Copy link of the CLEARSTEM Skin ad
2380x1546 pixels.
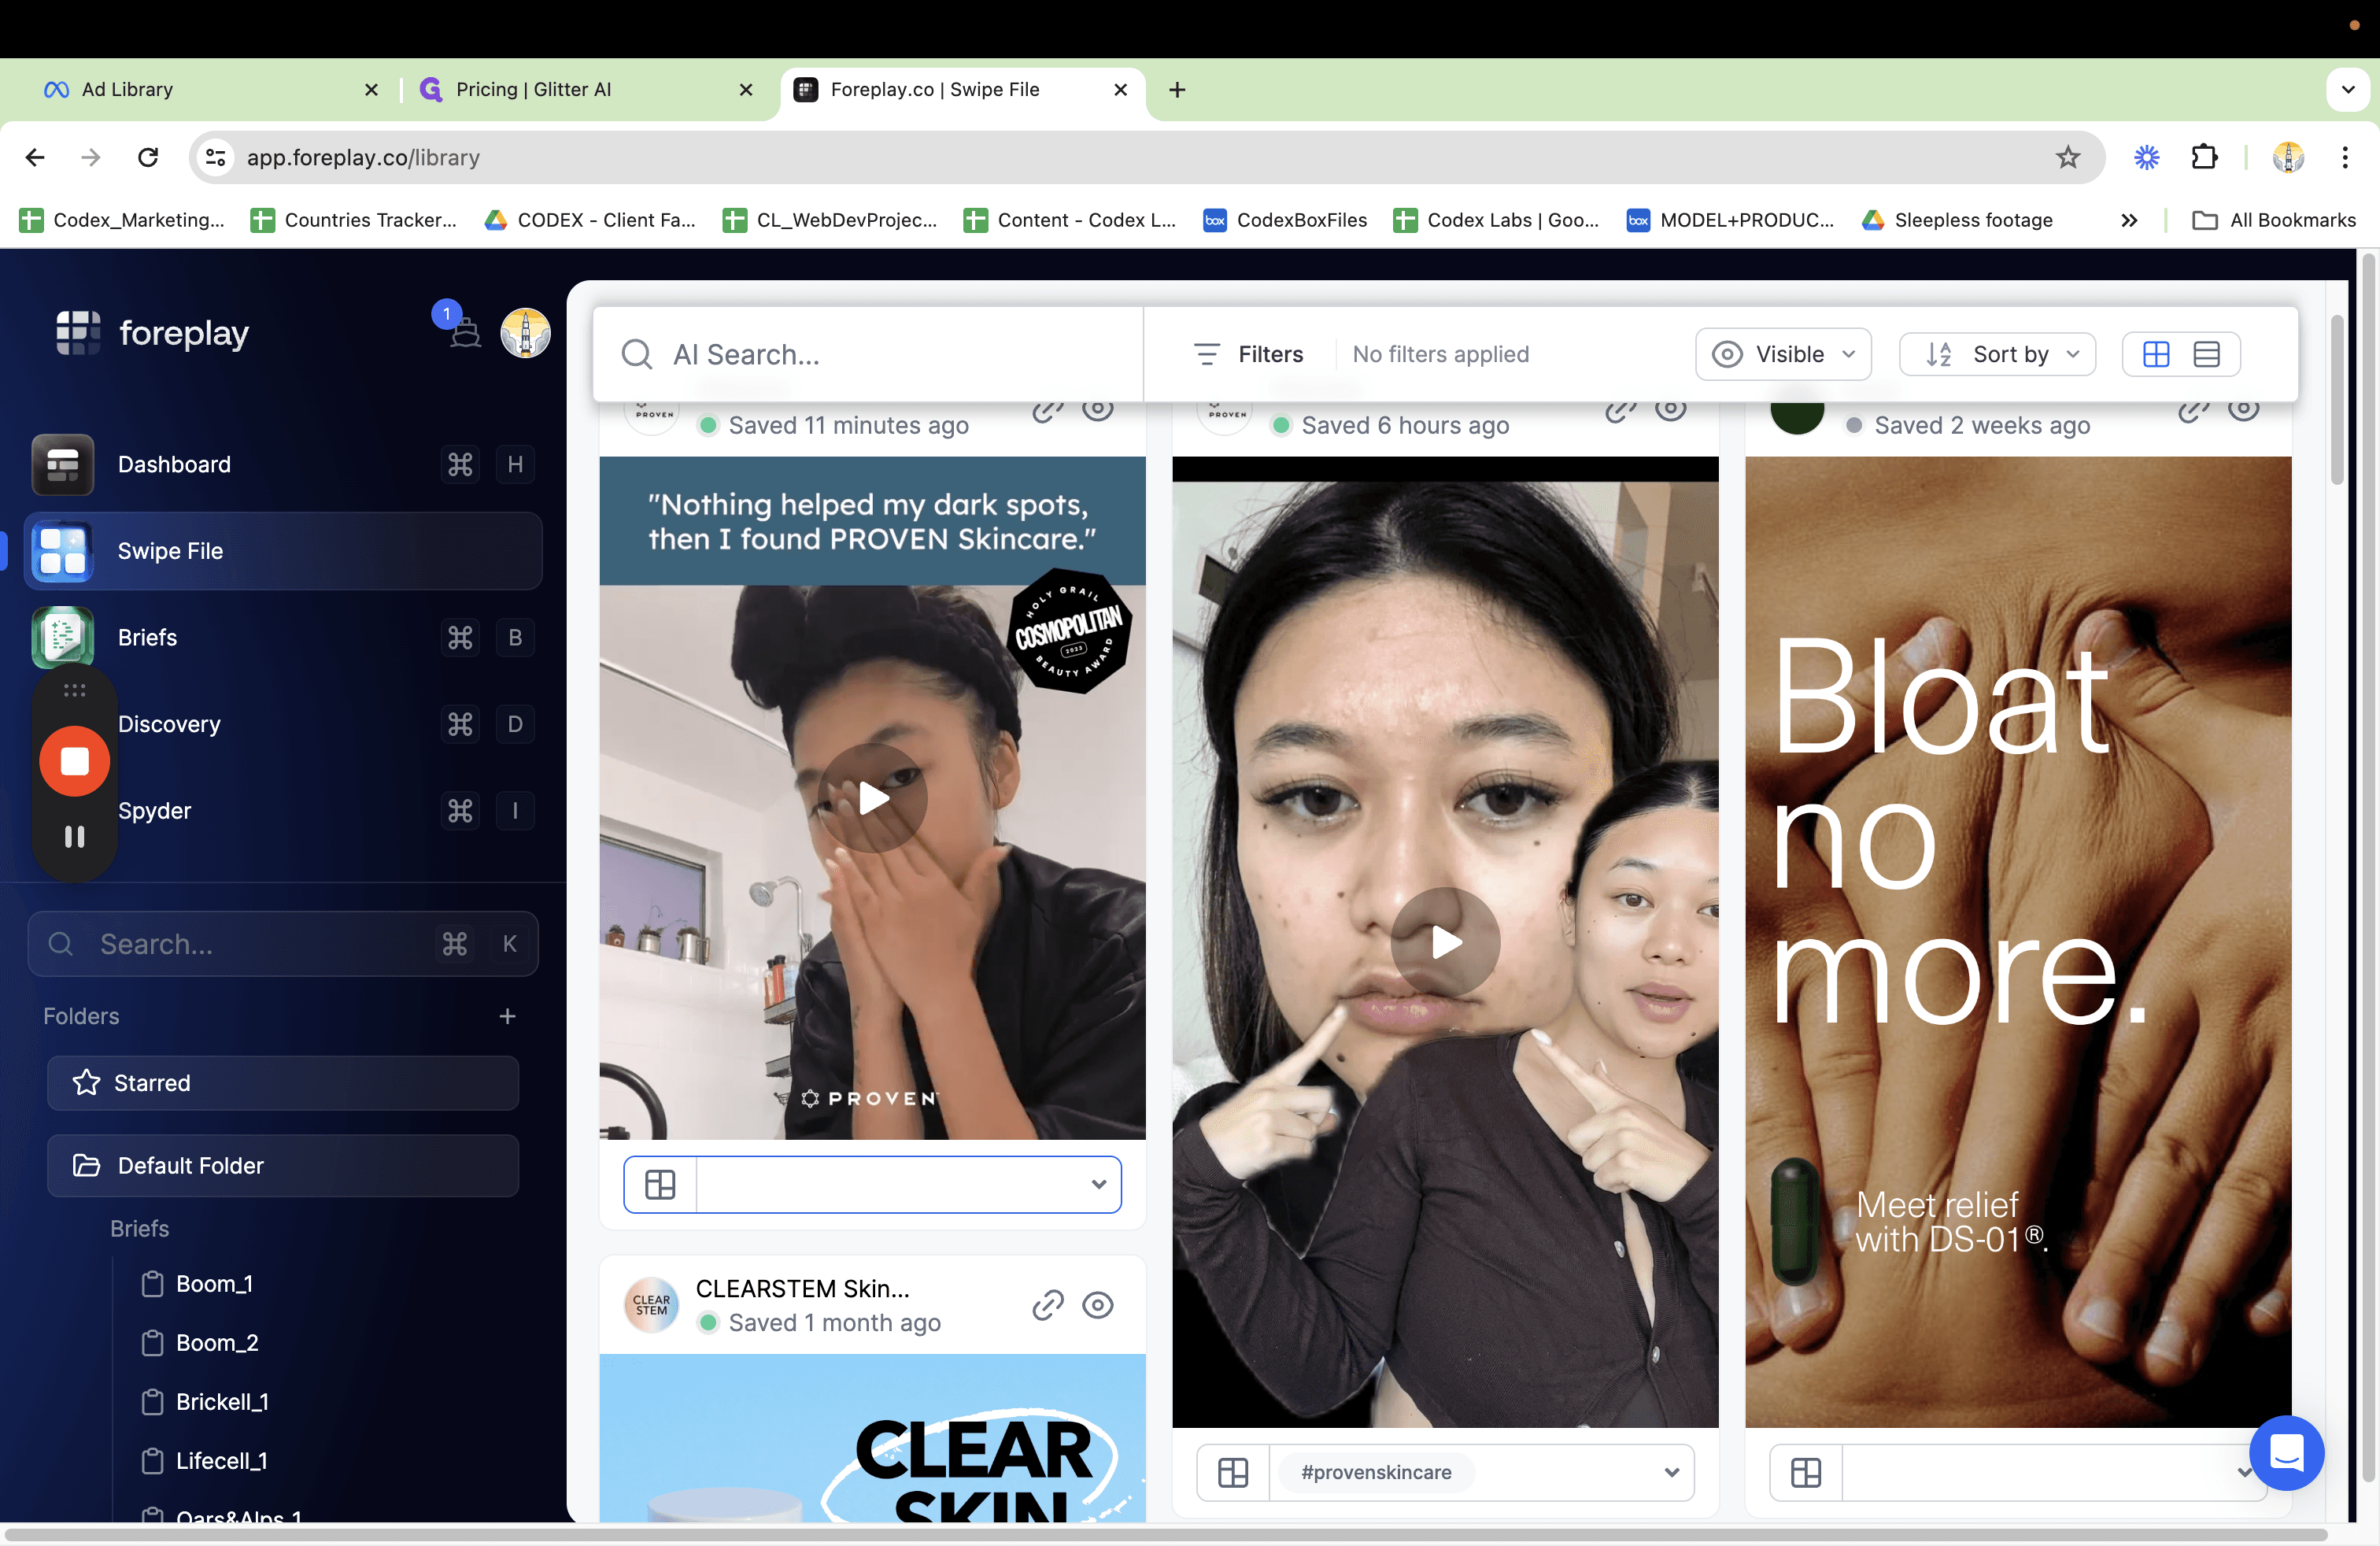point(1047,1305)
